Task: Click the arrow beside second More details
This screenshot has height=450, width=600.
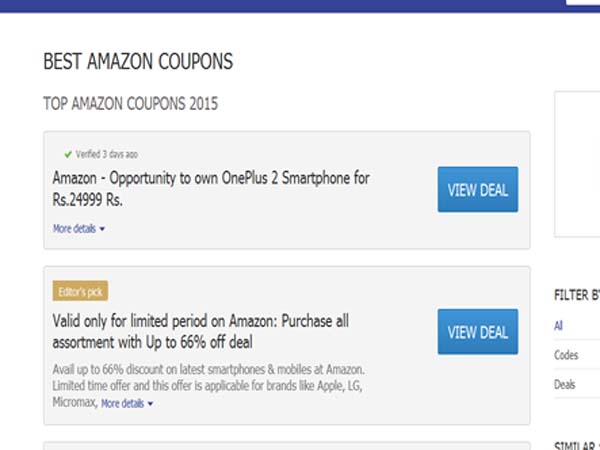Action: 151,404
